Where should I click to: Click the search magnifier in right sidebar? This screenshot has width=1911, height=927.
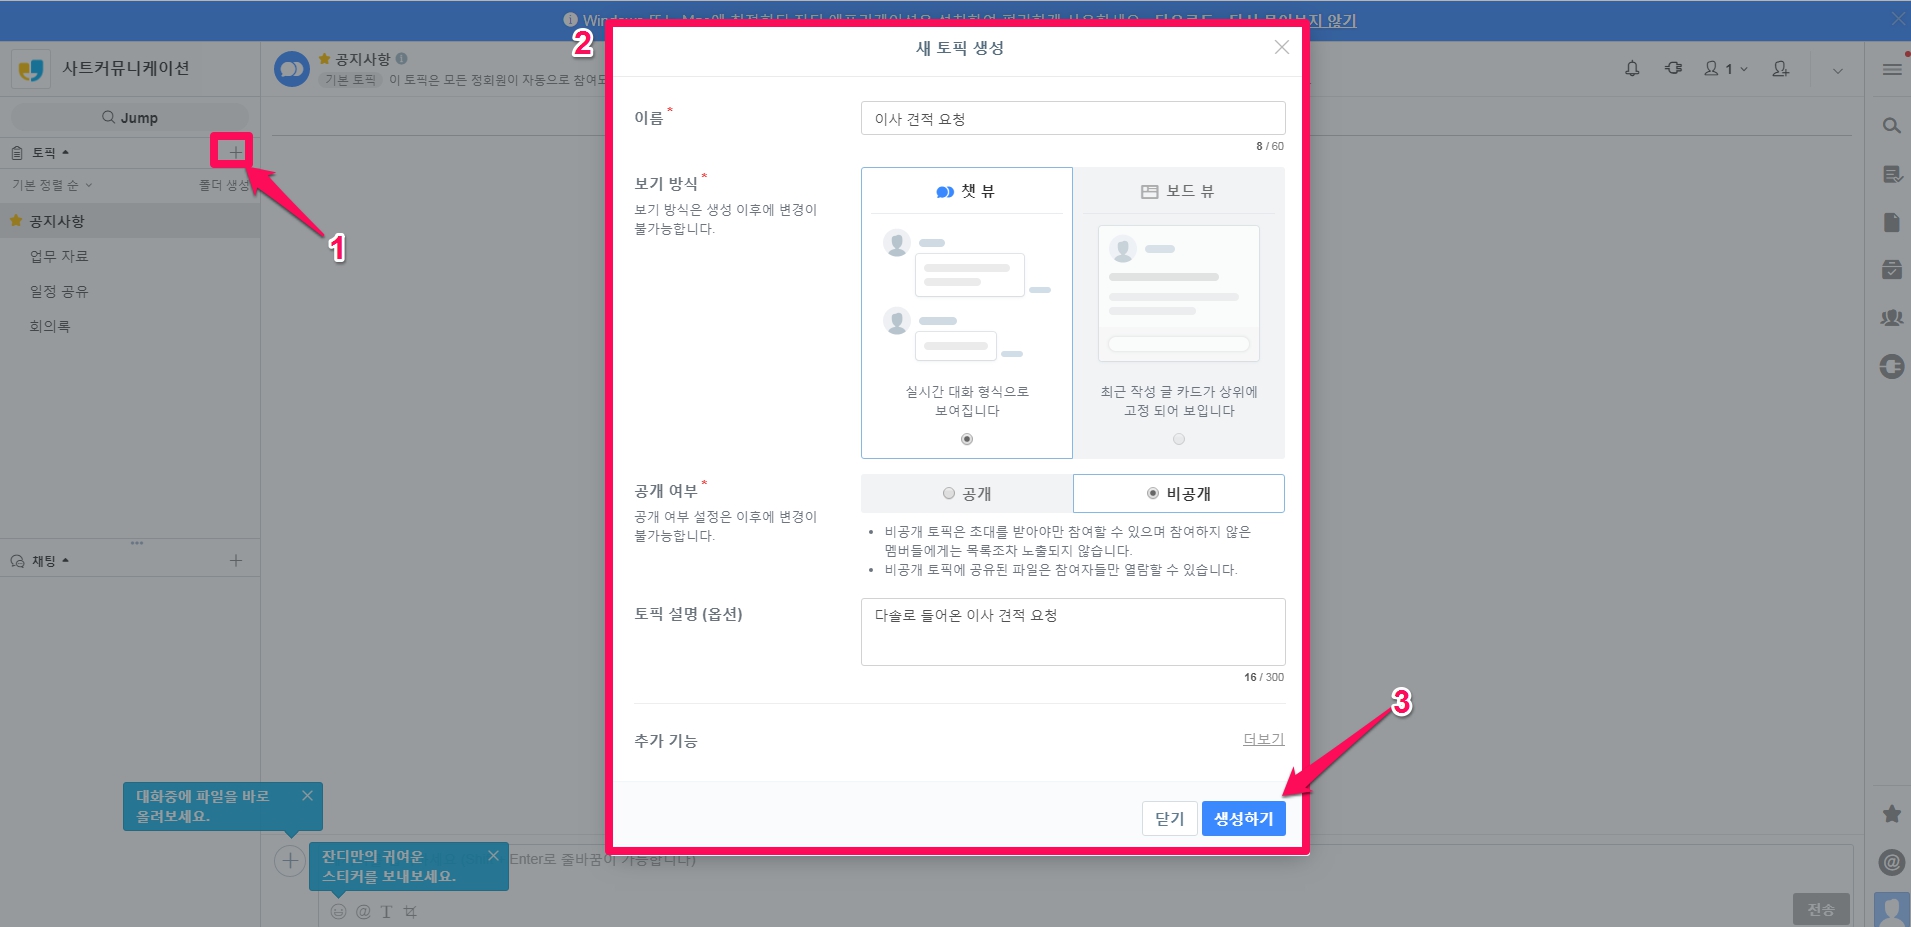click(x=1891, y=126)
